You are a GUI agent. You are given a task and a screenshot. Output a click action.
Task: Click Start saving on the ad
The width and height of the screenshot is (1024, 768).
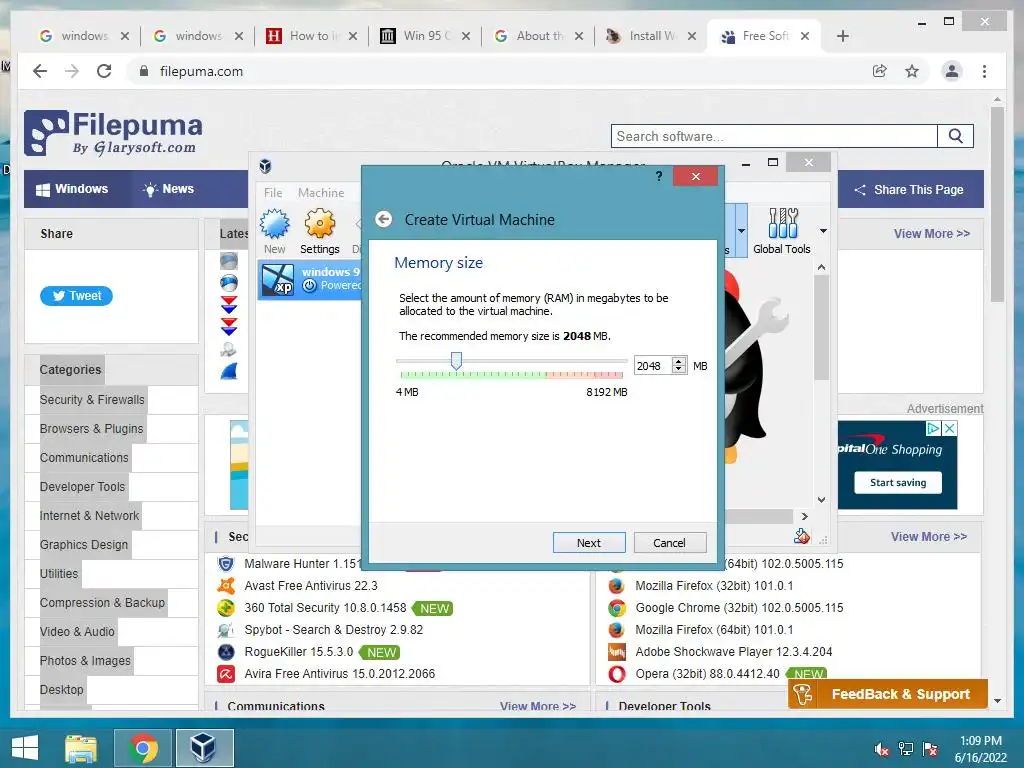(x=898, y=483)
